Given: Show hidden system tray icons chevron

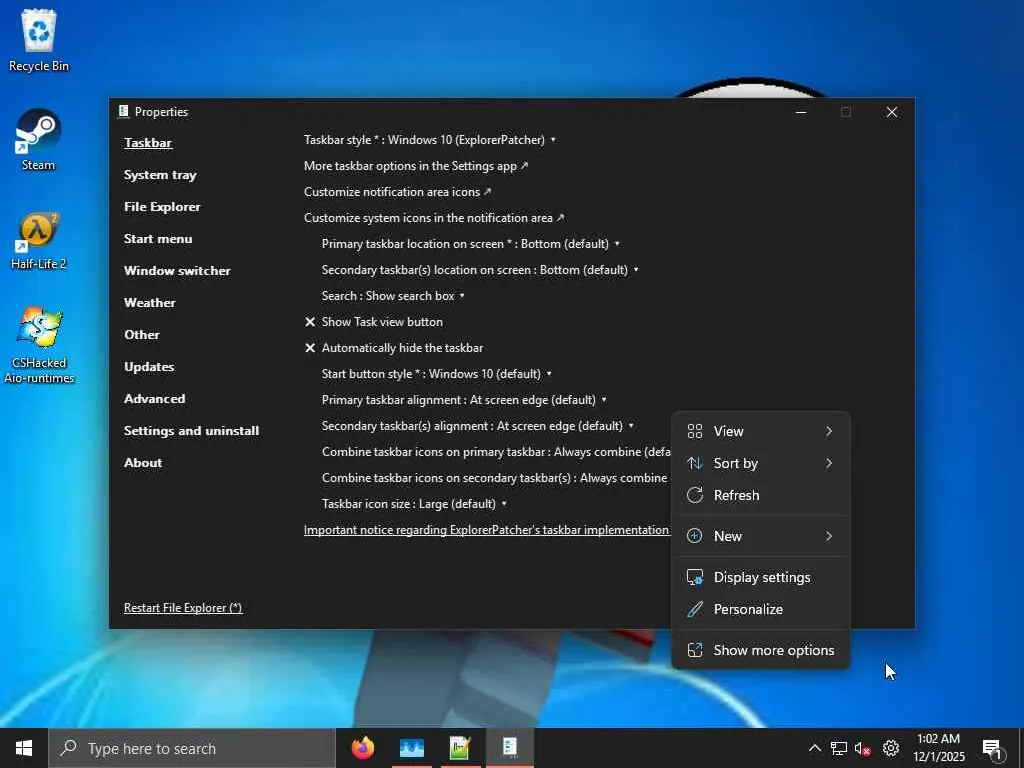Looking at the screenshot, I should click(x=814, y=748).
